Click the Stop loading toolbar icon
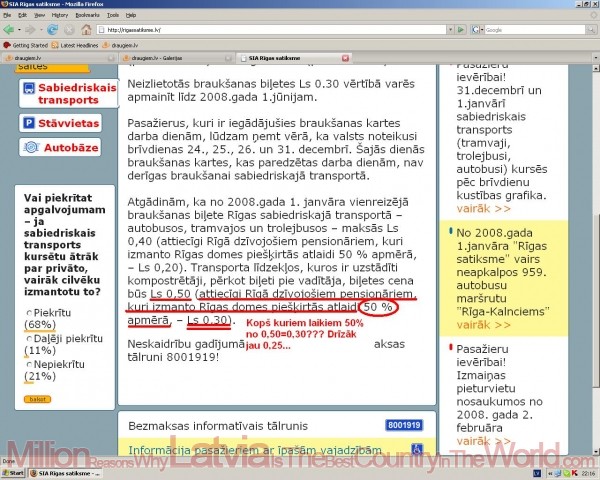This screenshot has width=600, height=480. pyautogui.click(x=68, y=29)
